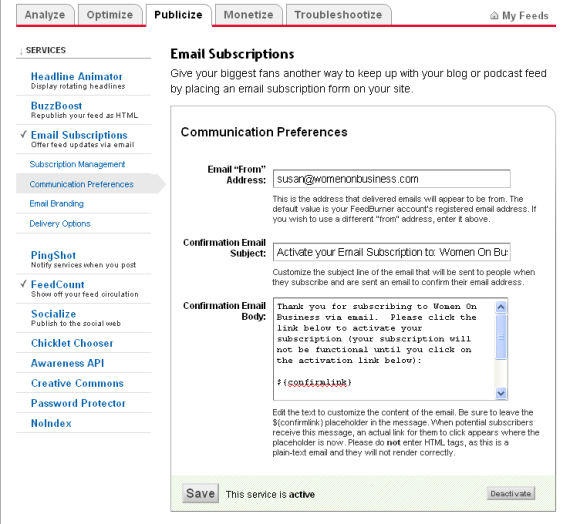
Task: Click the 'This service is active' text
Action: (270, 495)
